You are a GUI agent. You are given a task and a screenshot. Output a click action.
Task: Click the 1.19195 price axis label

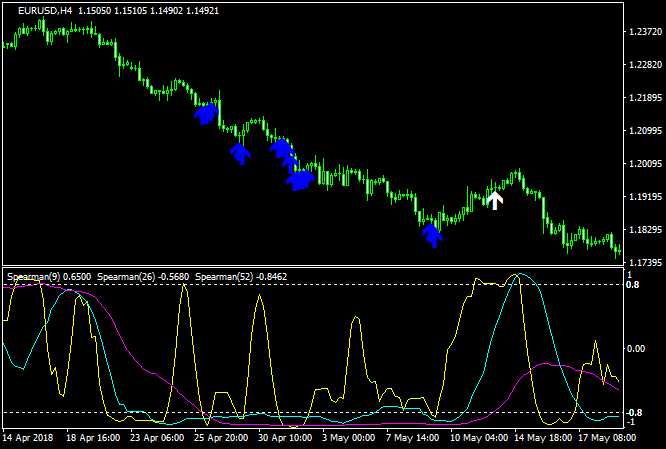(x=644, y=197)
